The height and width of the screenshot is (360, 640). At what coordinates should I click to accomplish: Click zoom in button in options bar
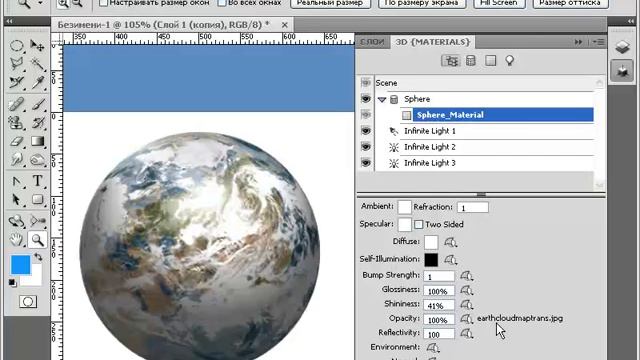click(63, 4)
